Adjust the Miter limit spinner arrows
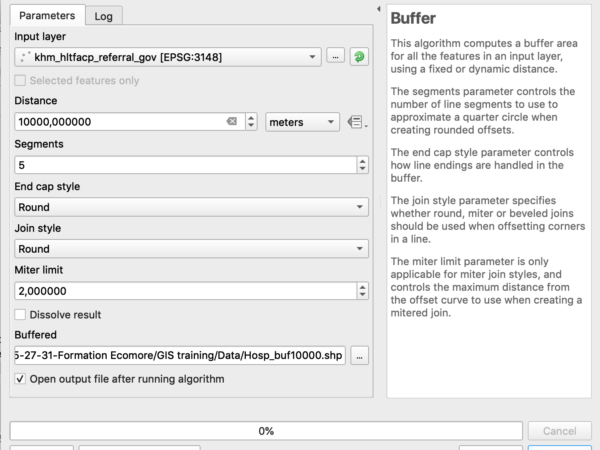The width and height of the screenshot is (600, 450). coord(362,291)
